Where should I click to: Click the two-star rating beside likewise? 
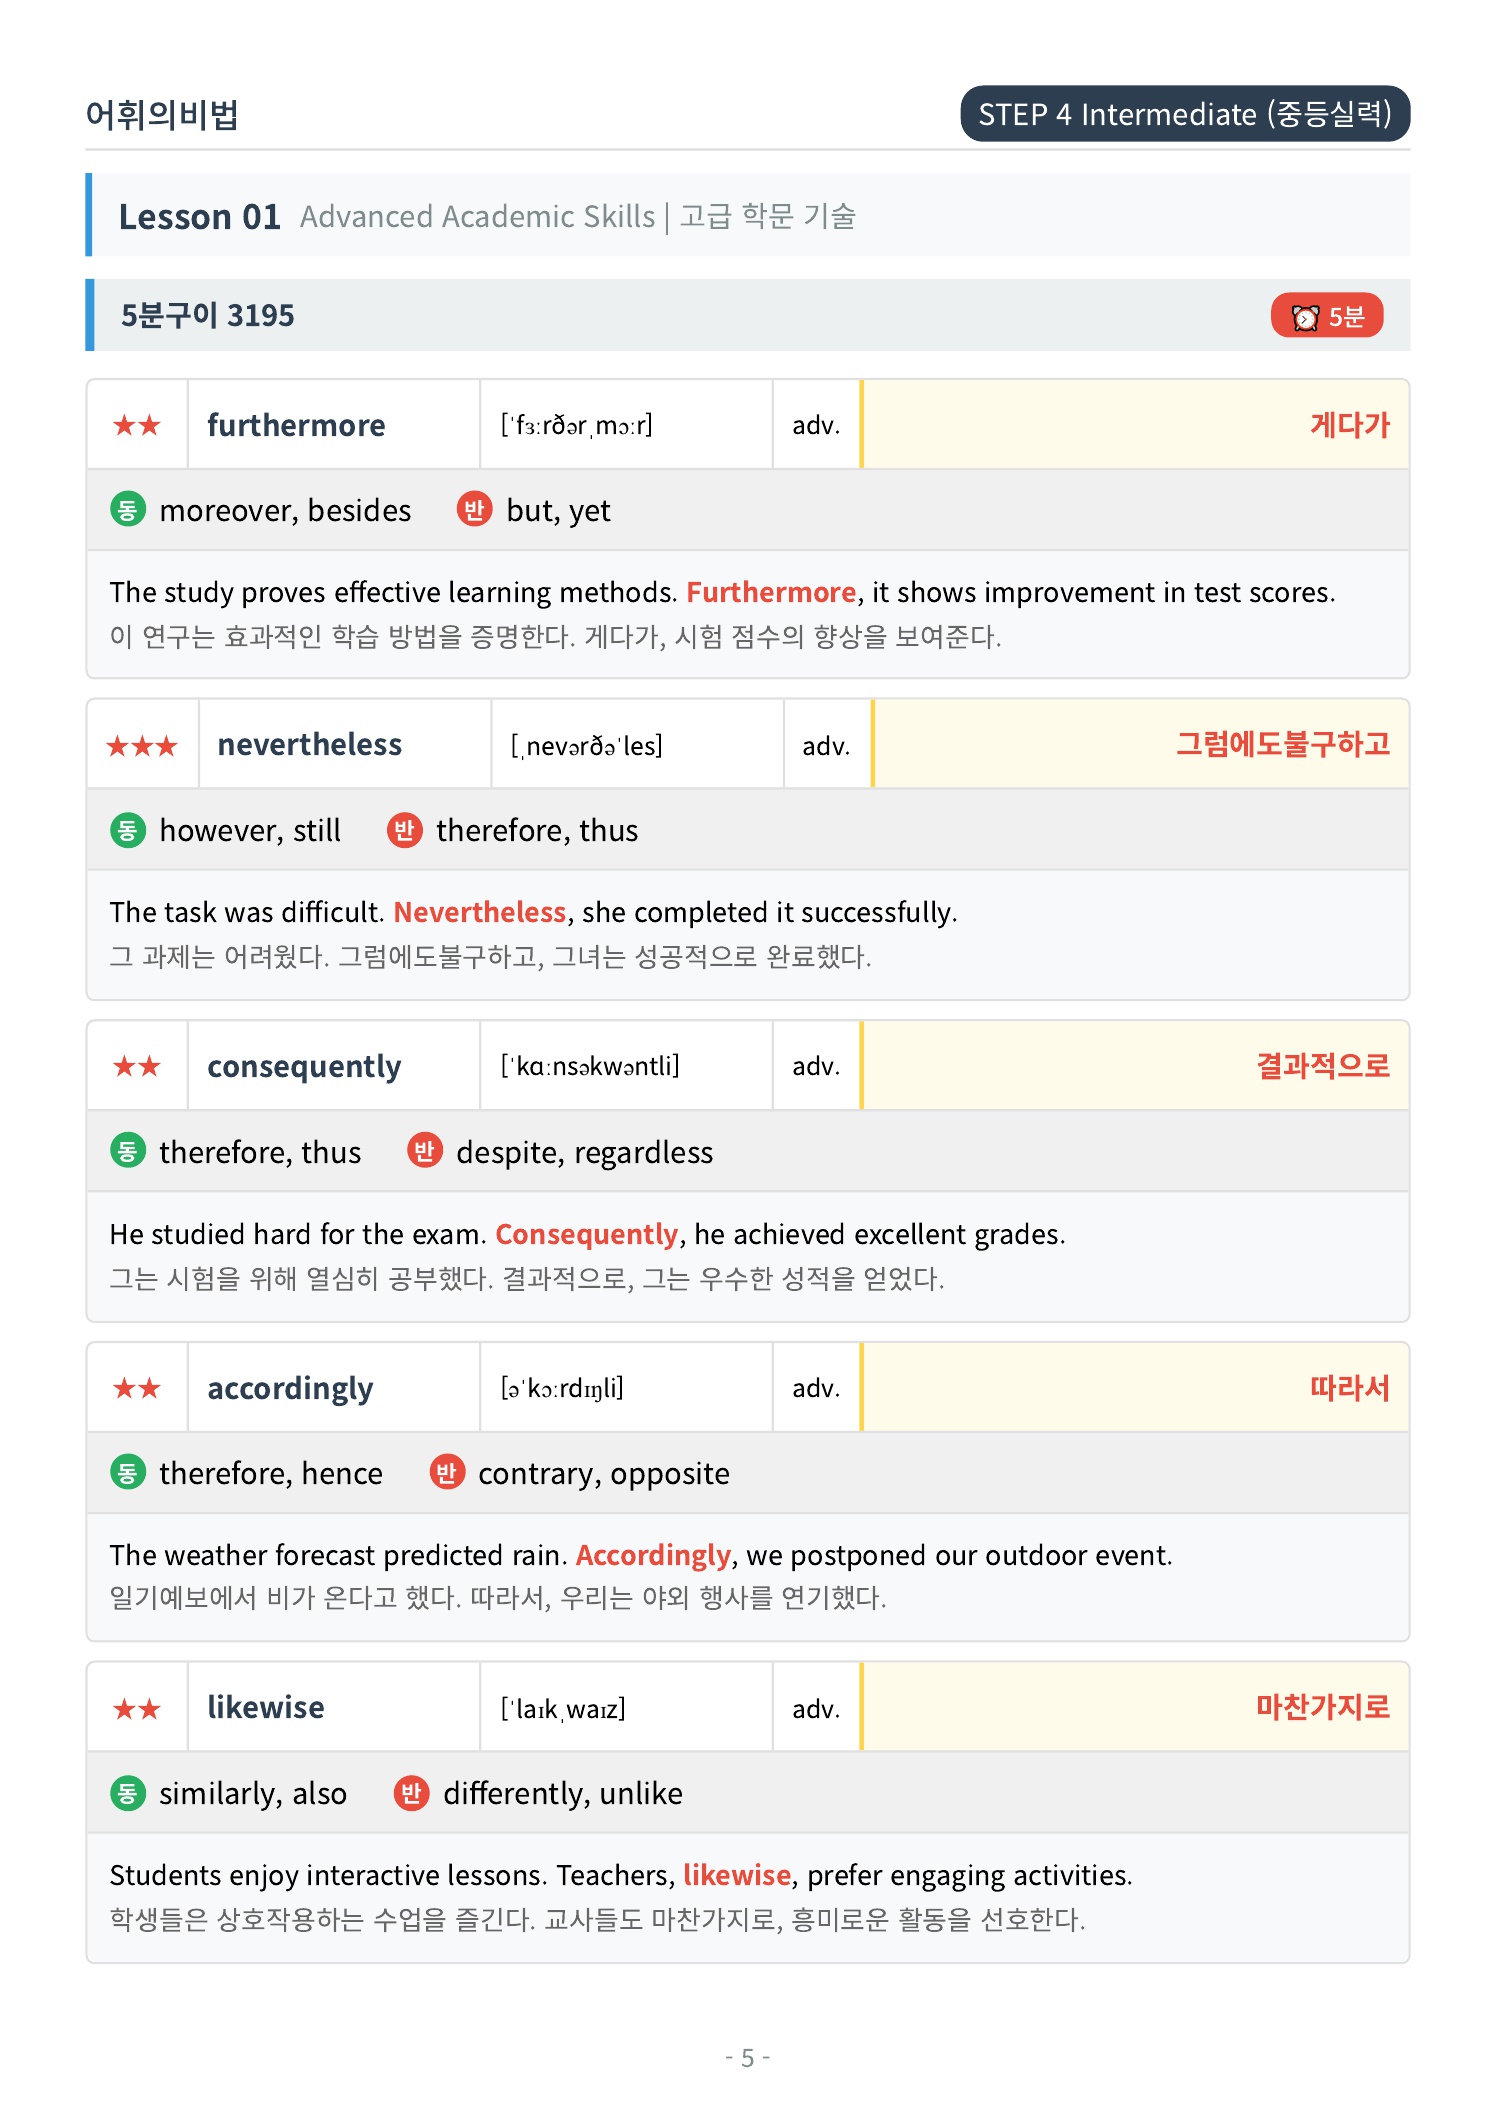point(137,1709)
